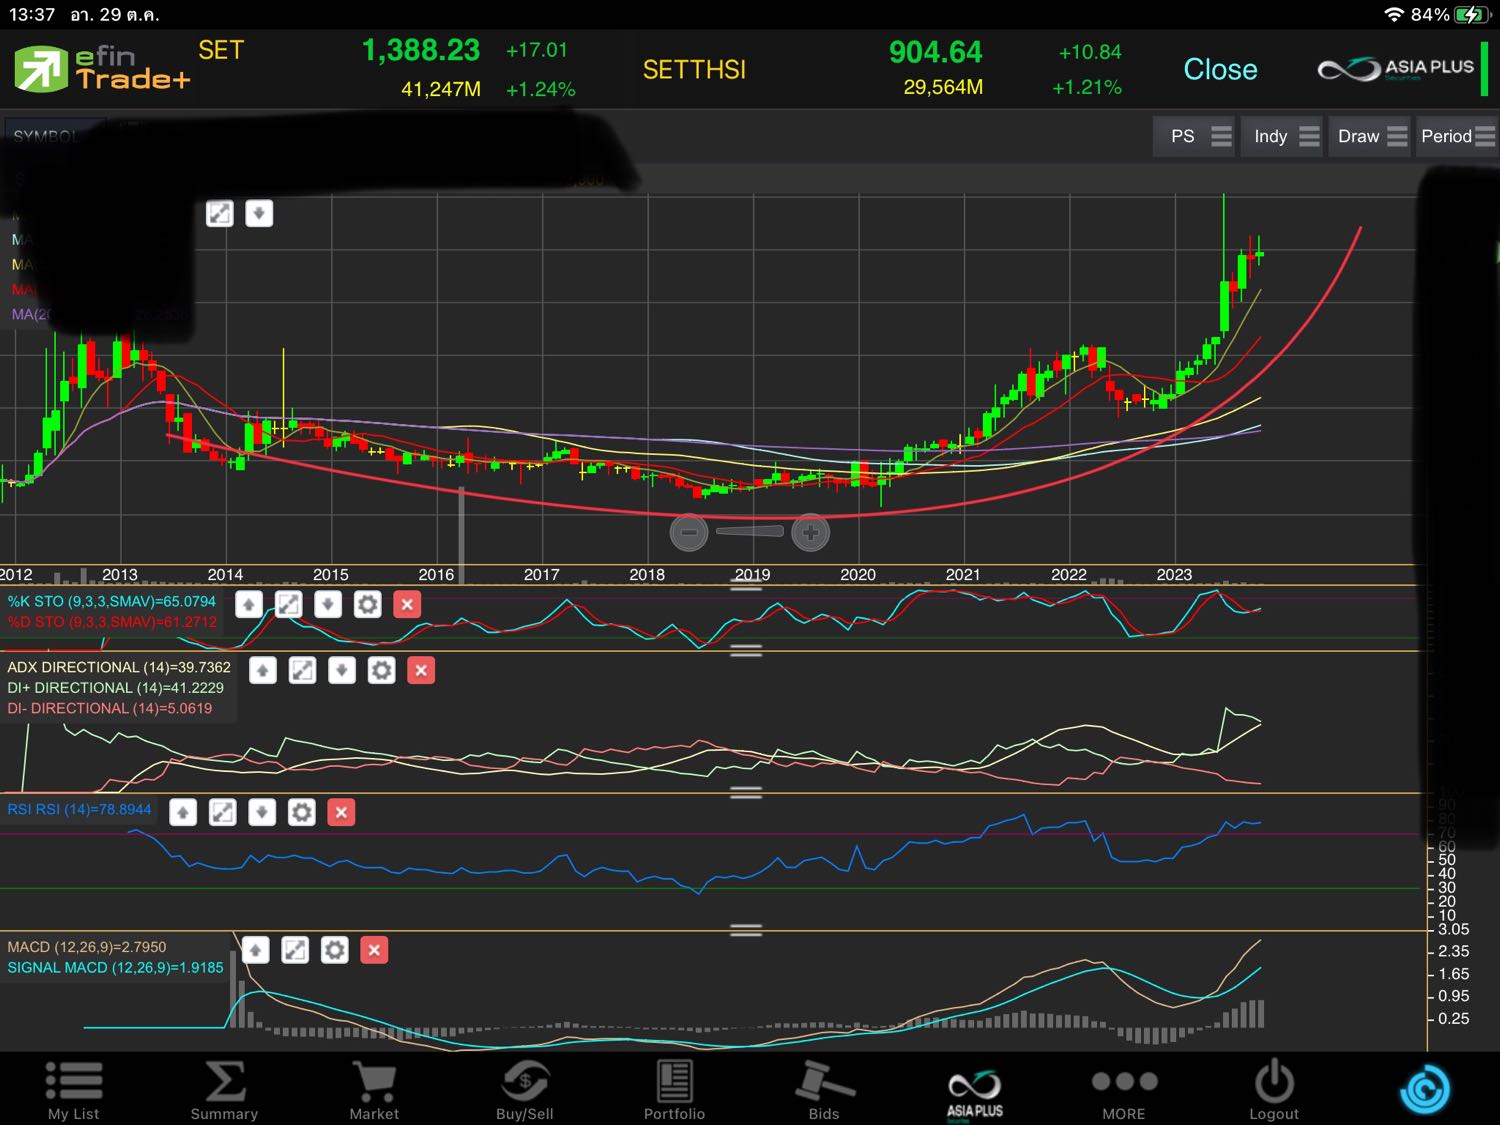Tap the Logout power button
Image resolution: width=1500 pixels, height=1125 pixels.
(x=1274, y=1091)
